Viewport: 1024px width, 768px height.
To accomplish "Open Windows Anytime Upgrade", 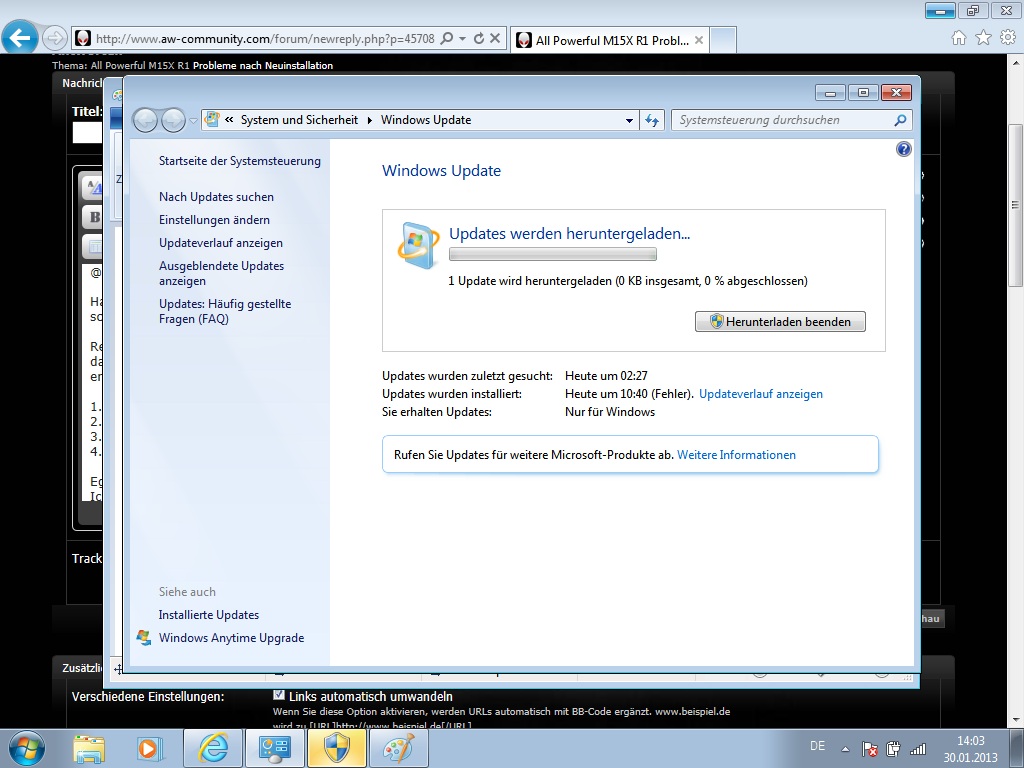I will click(231, 637).
